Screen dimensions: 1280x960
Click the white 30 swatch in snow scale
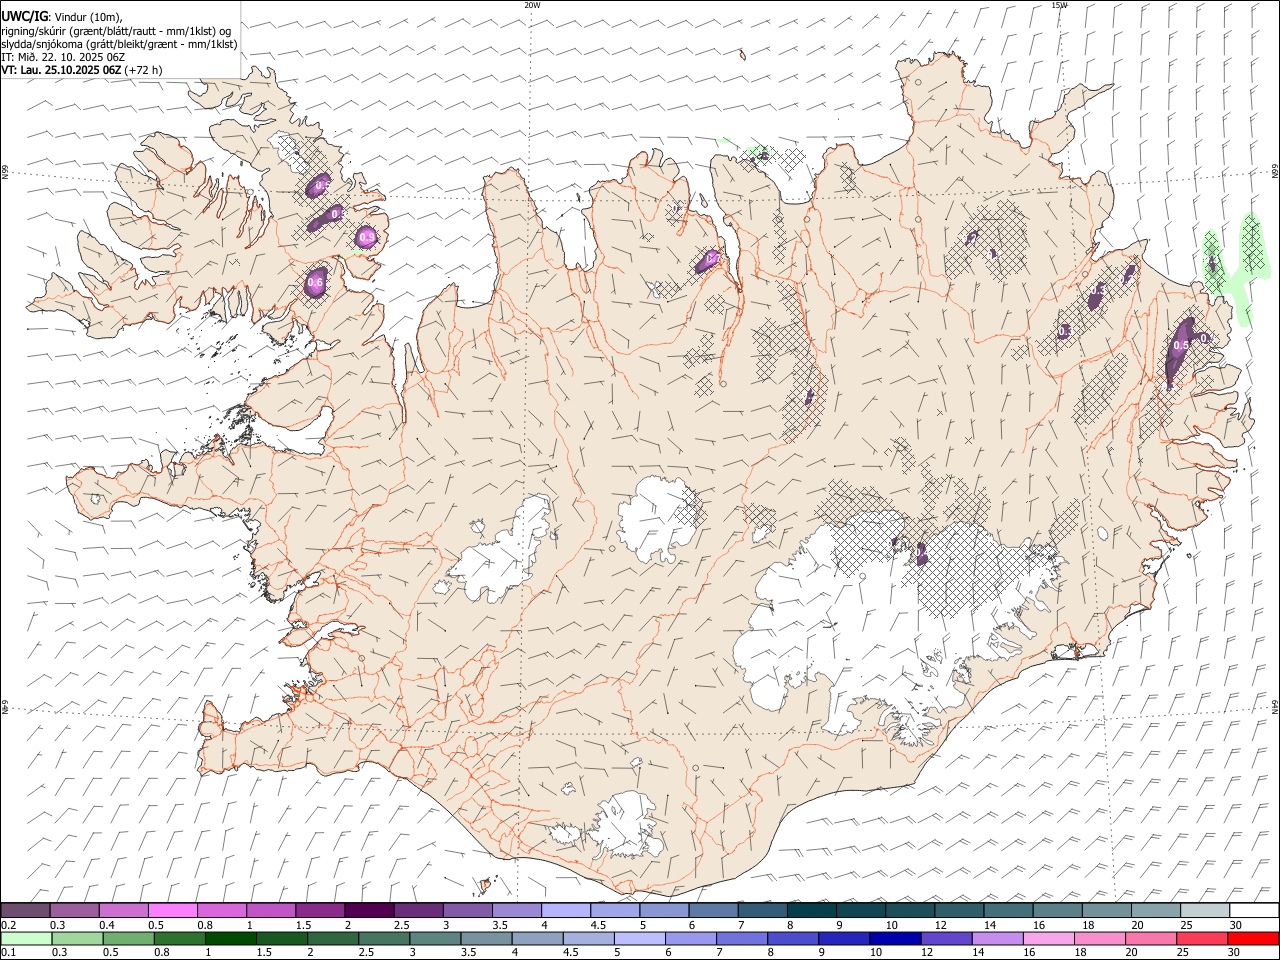click(1254, 911)
